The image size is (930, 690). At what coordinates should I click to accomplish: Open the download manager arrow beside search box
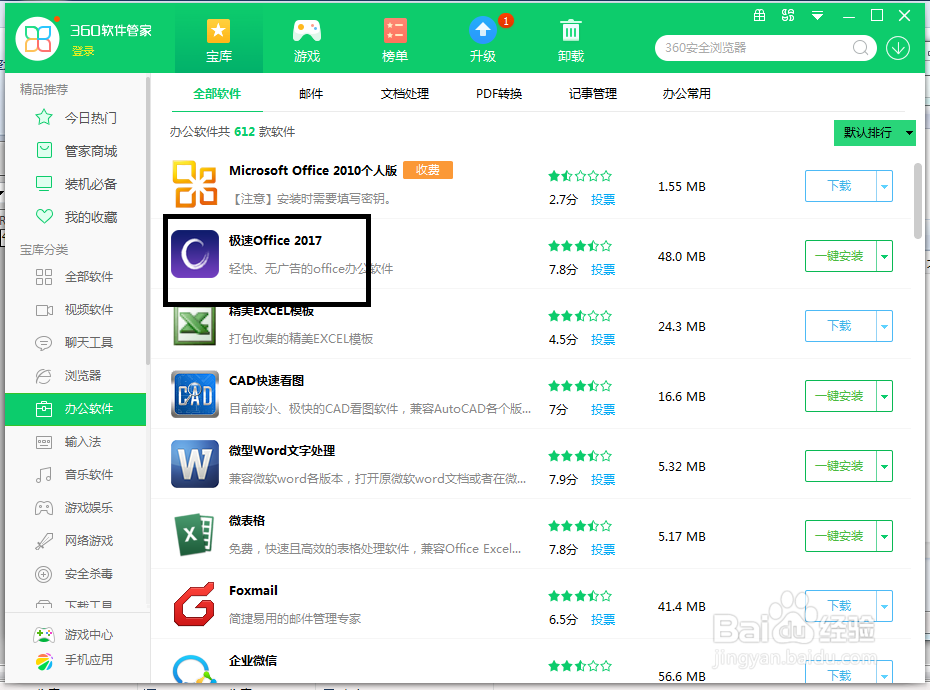897,47
